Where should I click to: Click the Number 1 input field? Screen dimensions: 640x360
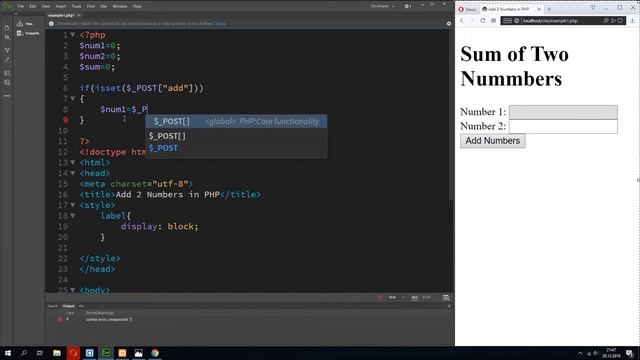pos(563,112)
